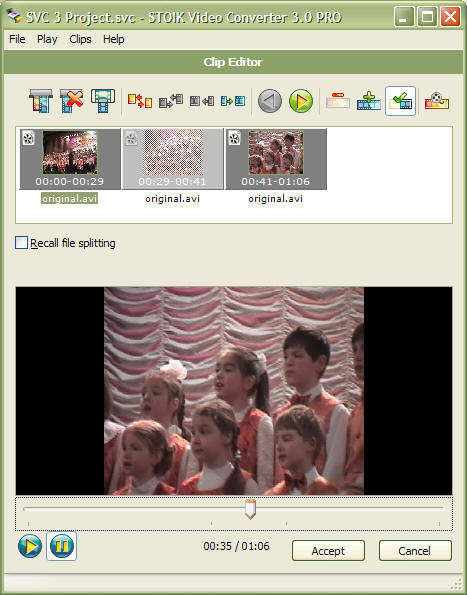The image size is (467, 595).
Task: Open the Clips menu
Action: click(x=80, y=39)
